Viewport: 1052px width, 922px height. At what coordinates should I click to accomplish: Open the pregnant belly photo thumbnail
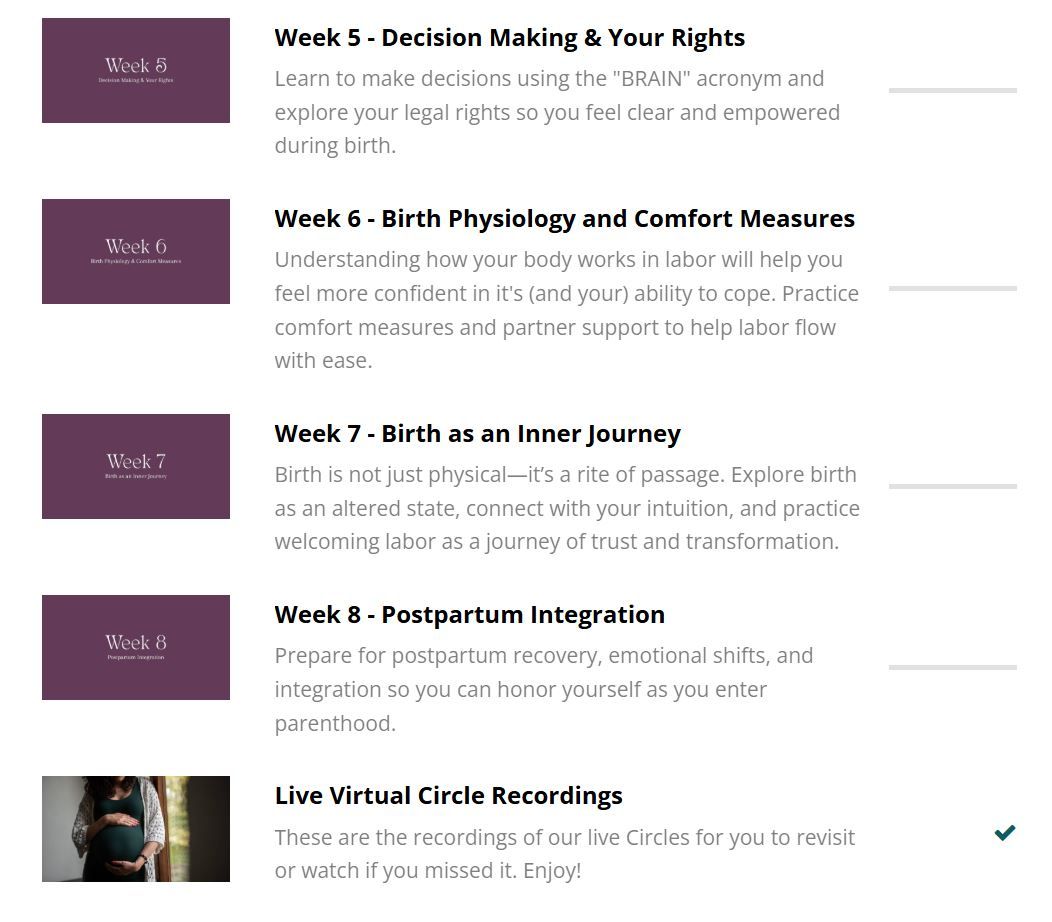pos(136,829)
